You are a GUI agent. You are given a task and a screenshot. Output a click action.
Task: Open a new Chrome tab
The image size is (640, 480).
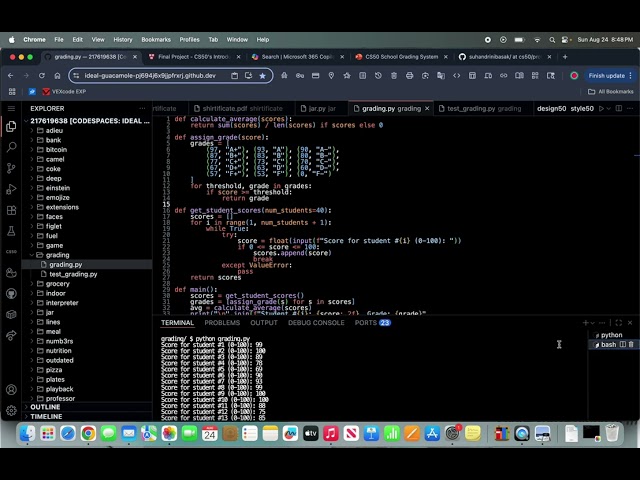[x=565, y=57]
